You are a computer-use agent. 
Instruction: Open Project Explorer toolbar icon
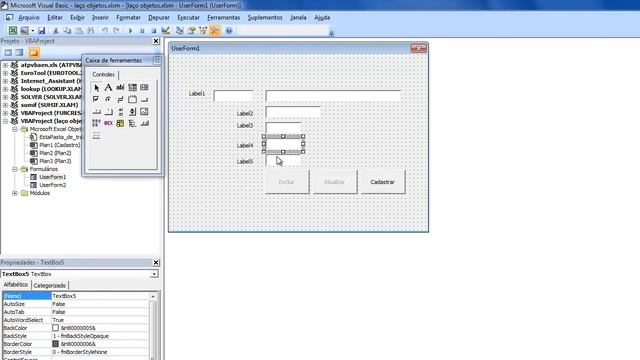point(179,31)
